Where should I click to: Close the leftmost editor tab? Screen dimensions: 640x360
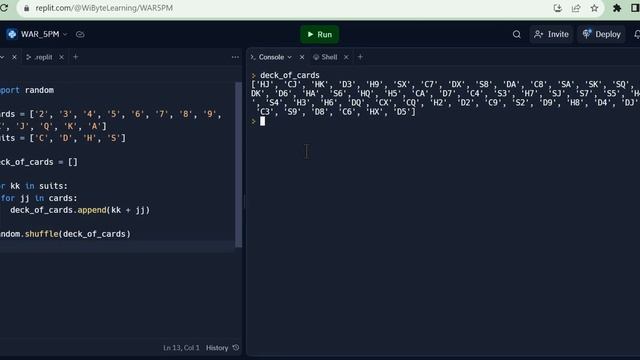pyautogui.click(x=14, y=57)
